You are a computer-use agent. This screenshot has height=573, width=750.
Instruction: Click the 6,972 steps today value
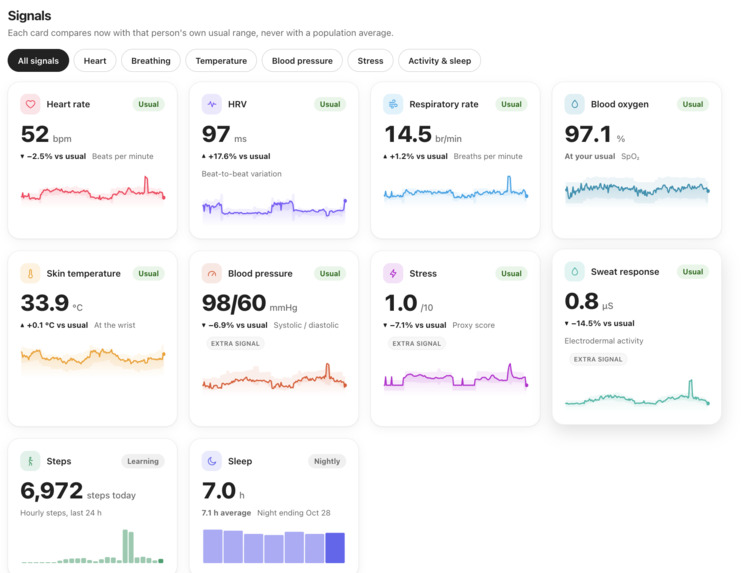78,491
